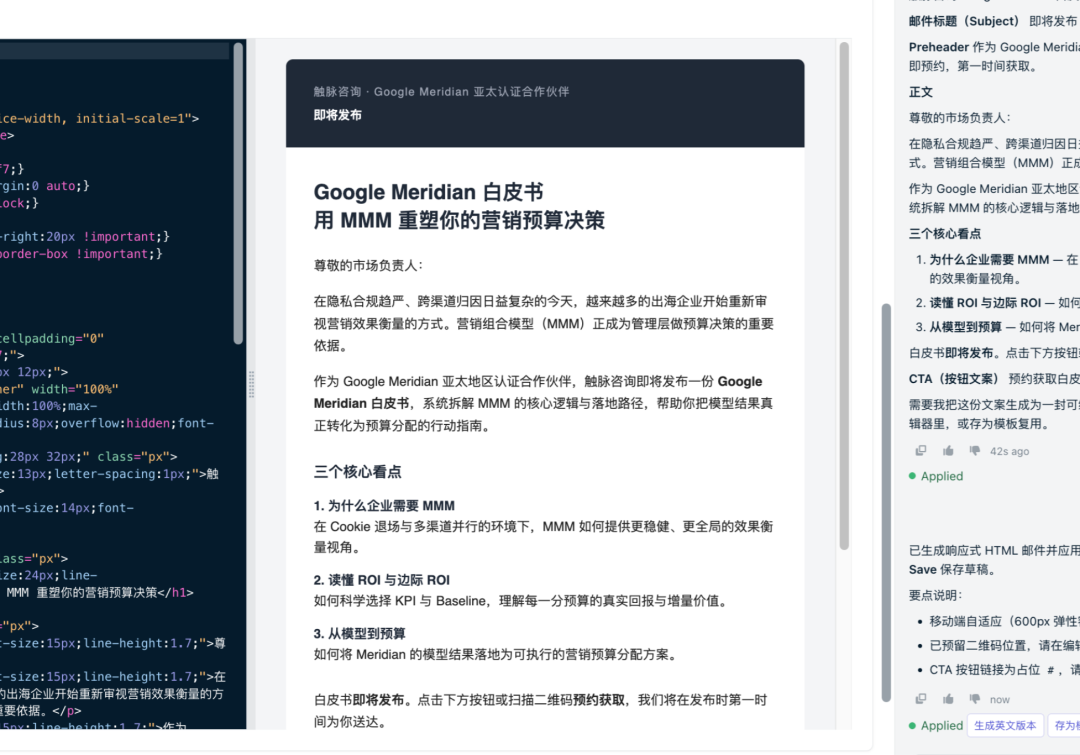Screen dimensions: 1080x755
Task: Click the code line with initial-scale=1
Action: click(x=99, y=118)
